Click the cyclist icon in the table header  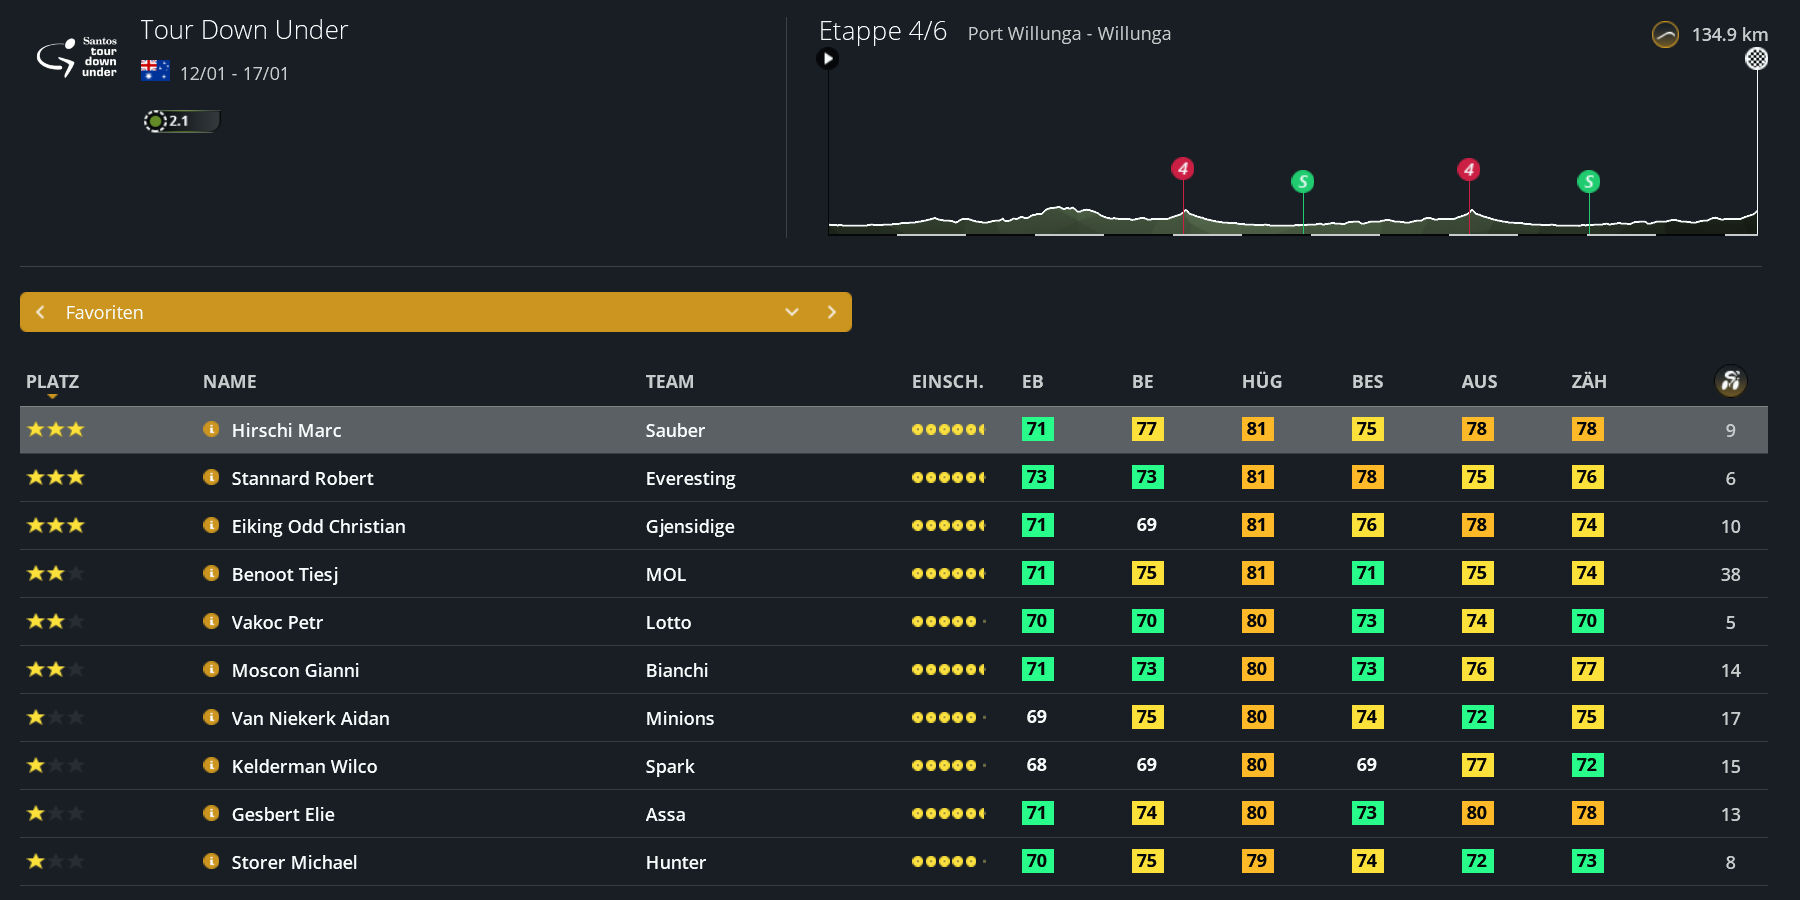coord(1730,381)
